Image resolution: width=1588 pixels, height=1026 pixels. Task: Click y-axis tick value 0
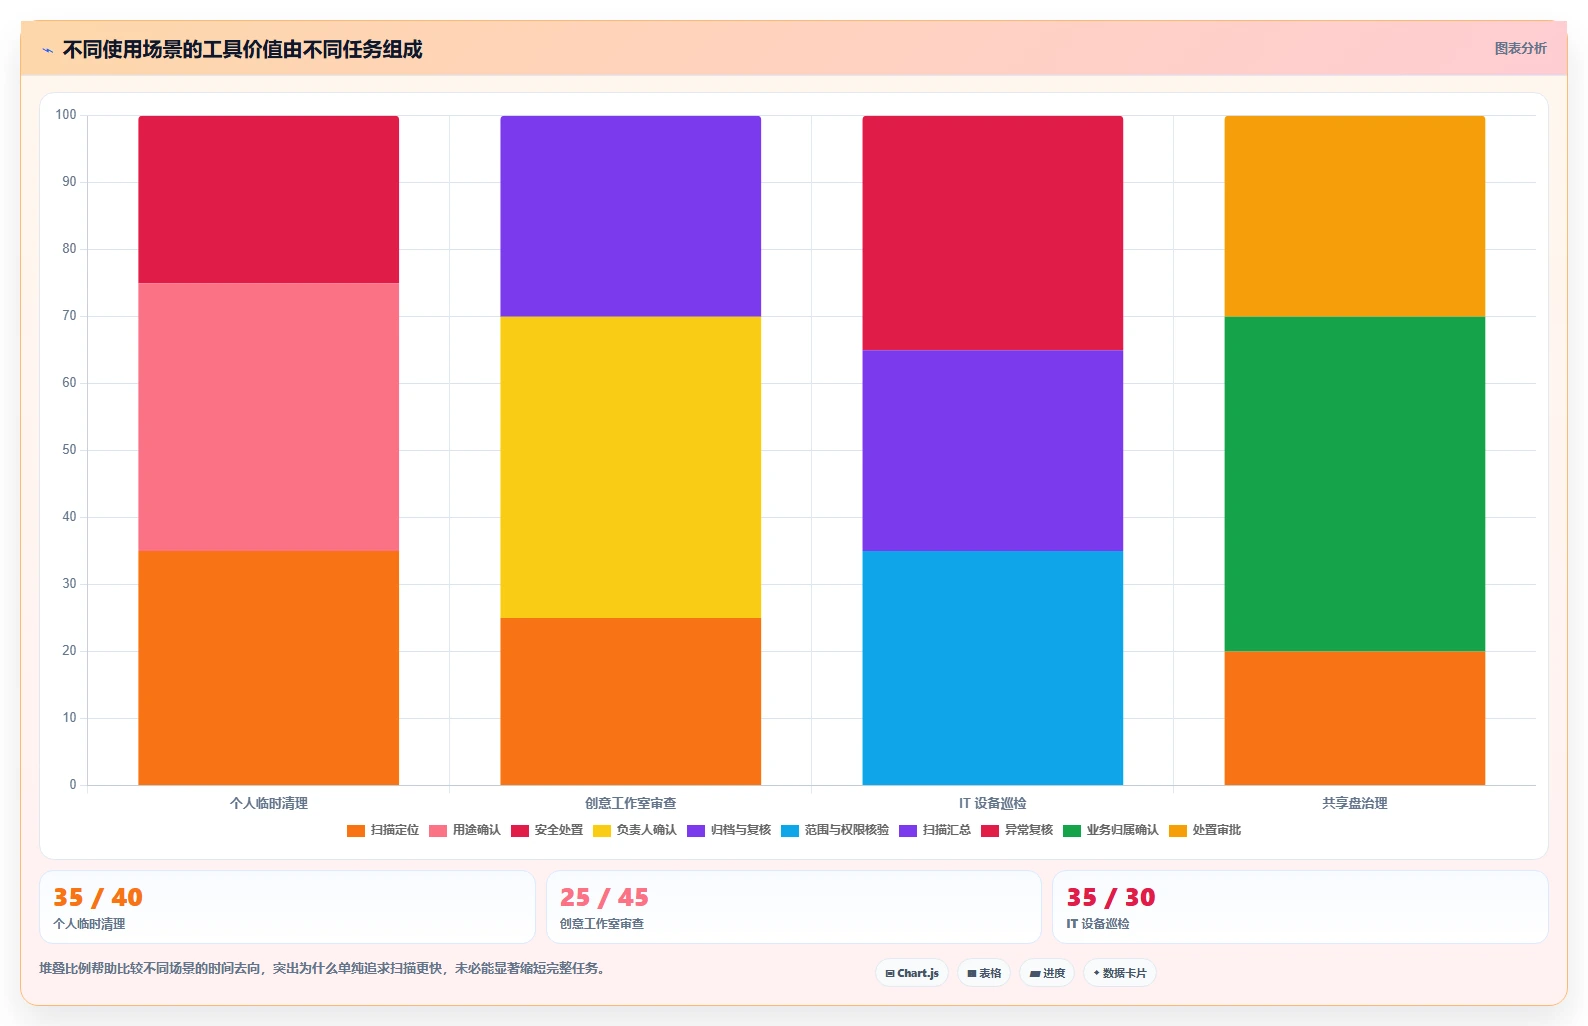(x=72, y=785)
